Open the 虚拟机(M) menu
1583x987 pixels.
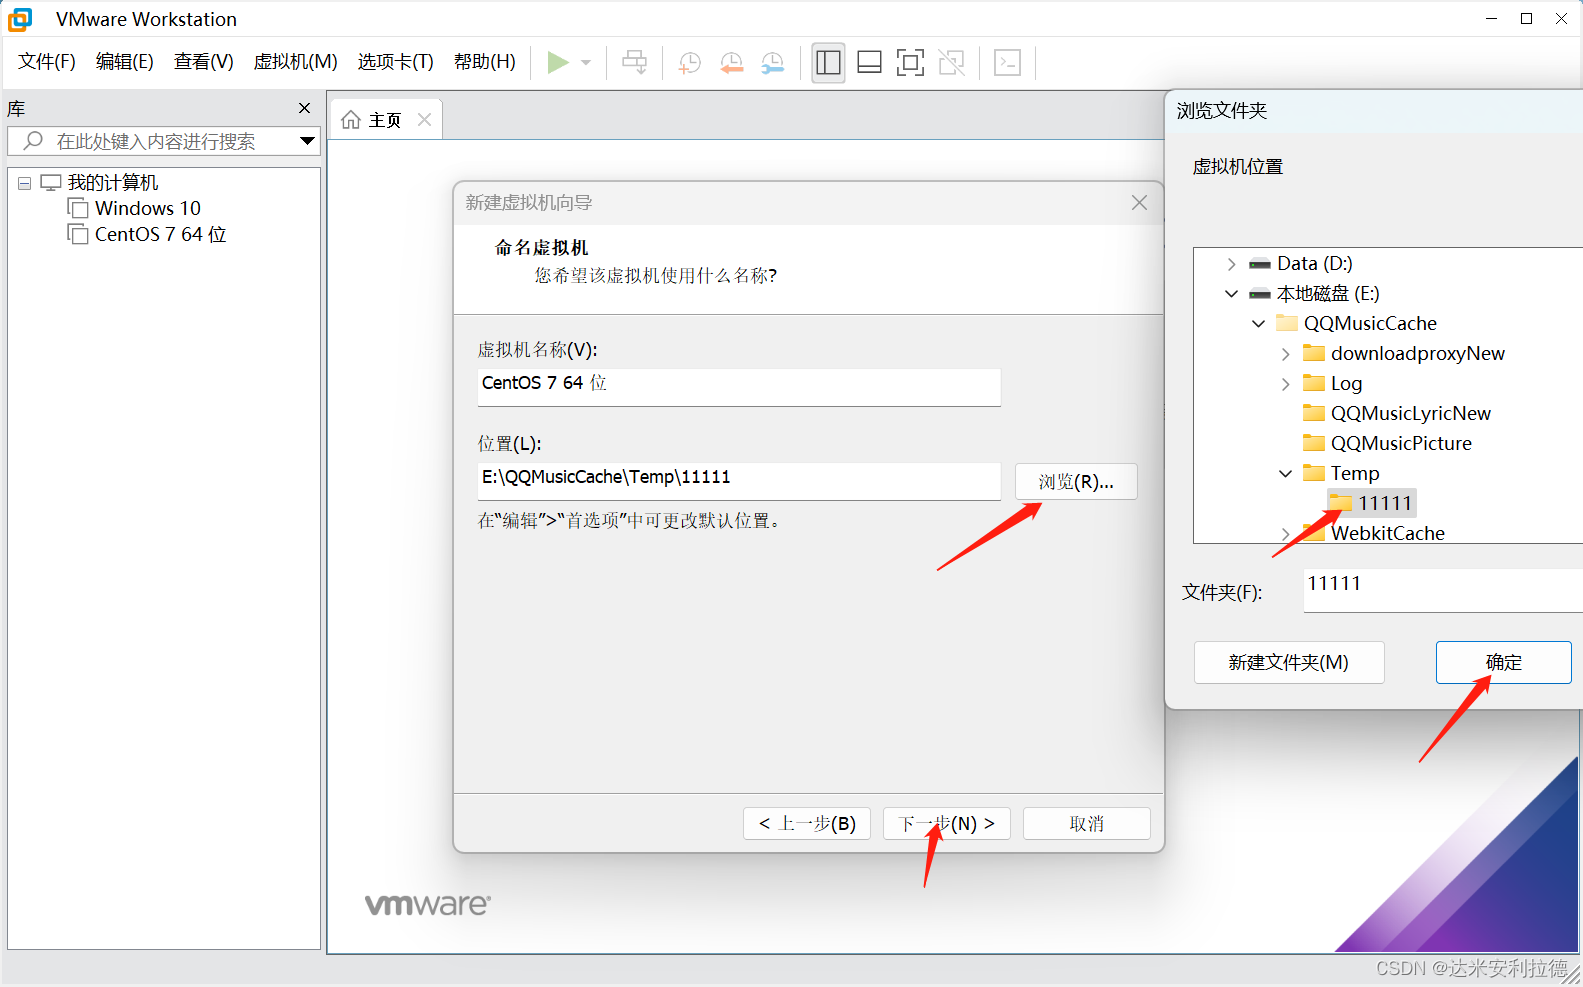pos(296,62)
